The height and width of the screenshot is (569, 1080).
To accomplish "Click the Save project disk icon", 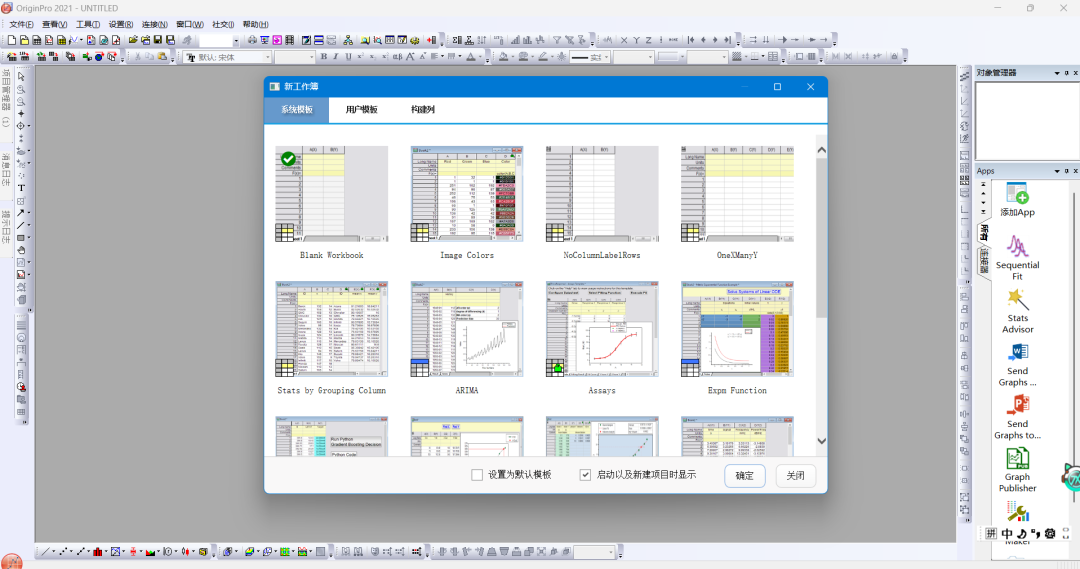I will (x=158, y=40).
